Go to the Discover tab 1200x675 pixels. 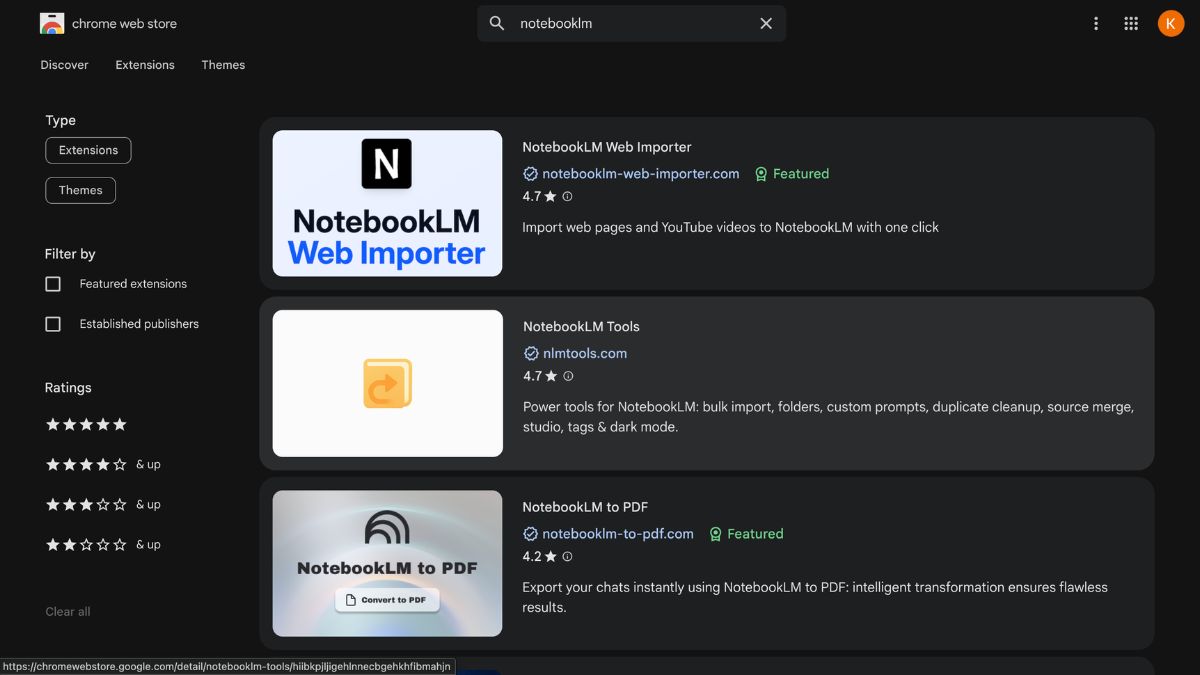click(x=64, y=65)
